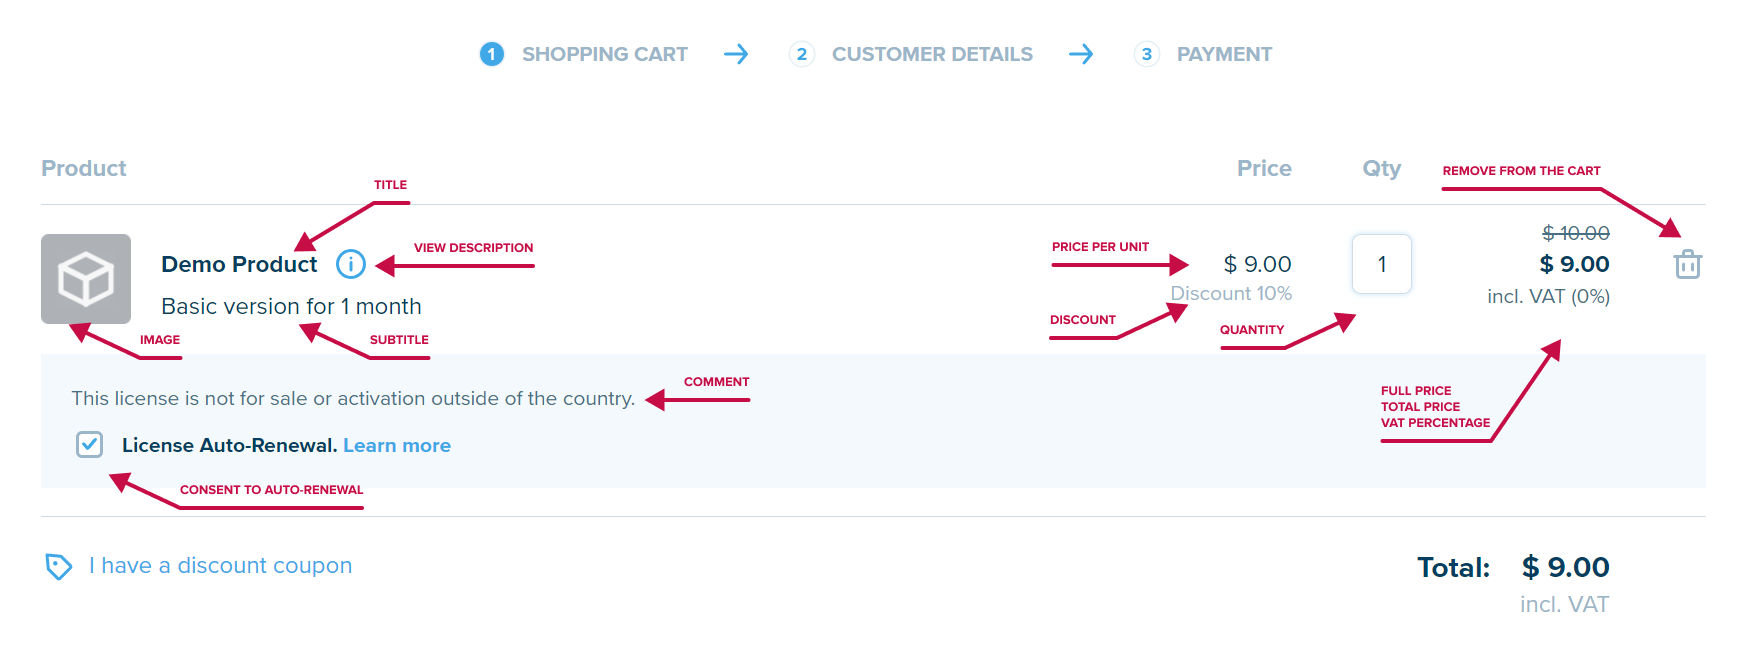Open the Learn more link
The image size is (1746, 653).
(397, 446)
